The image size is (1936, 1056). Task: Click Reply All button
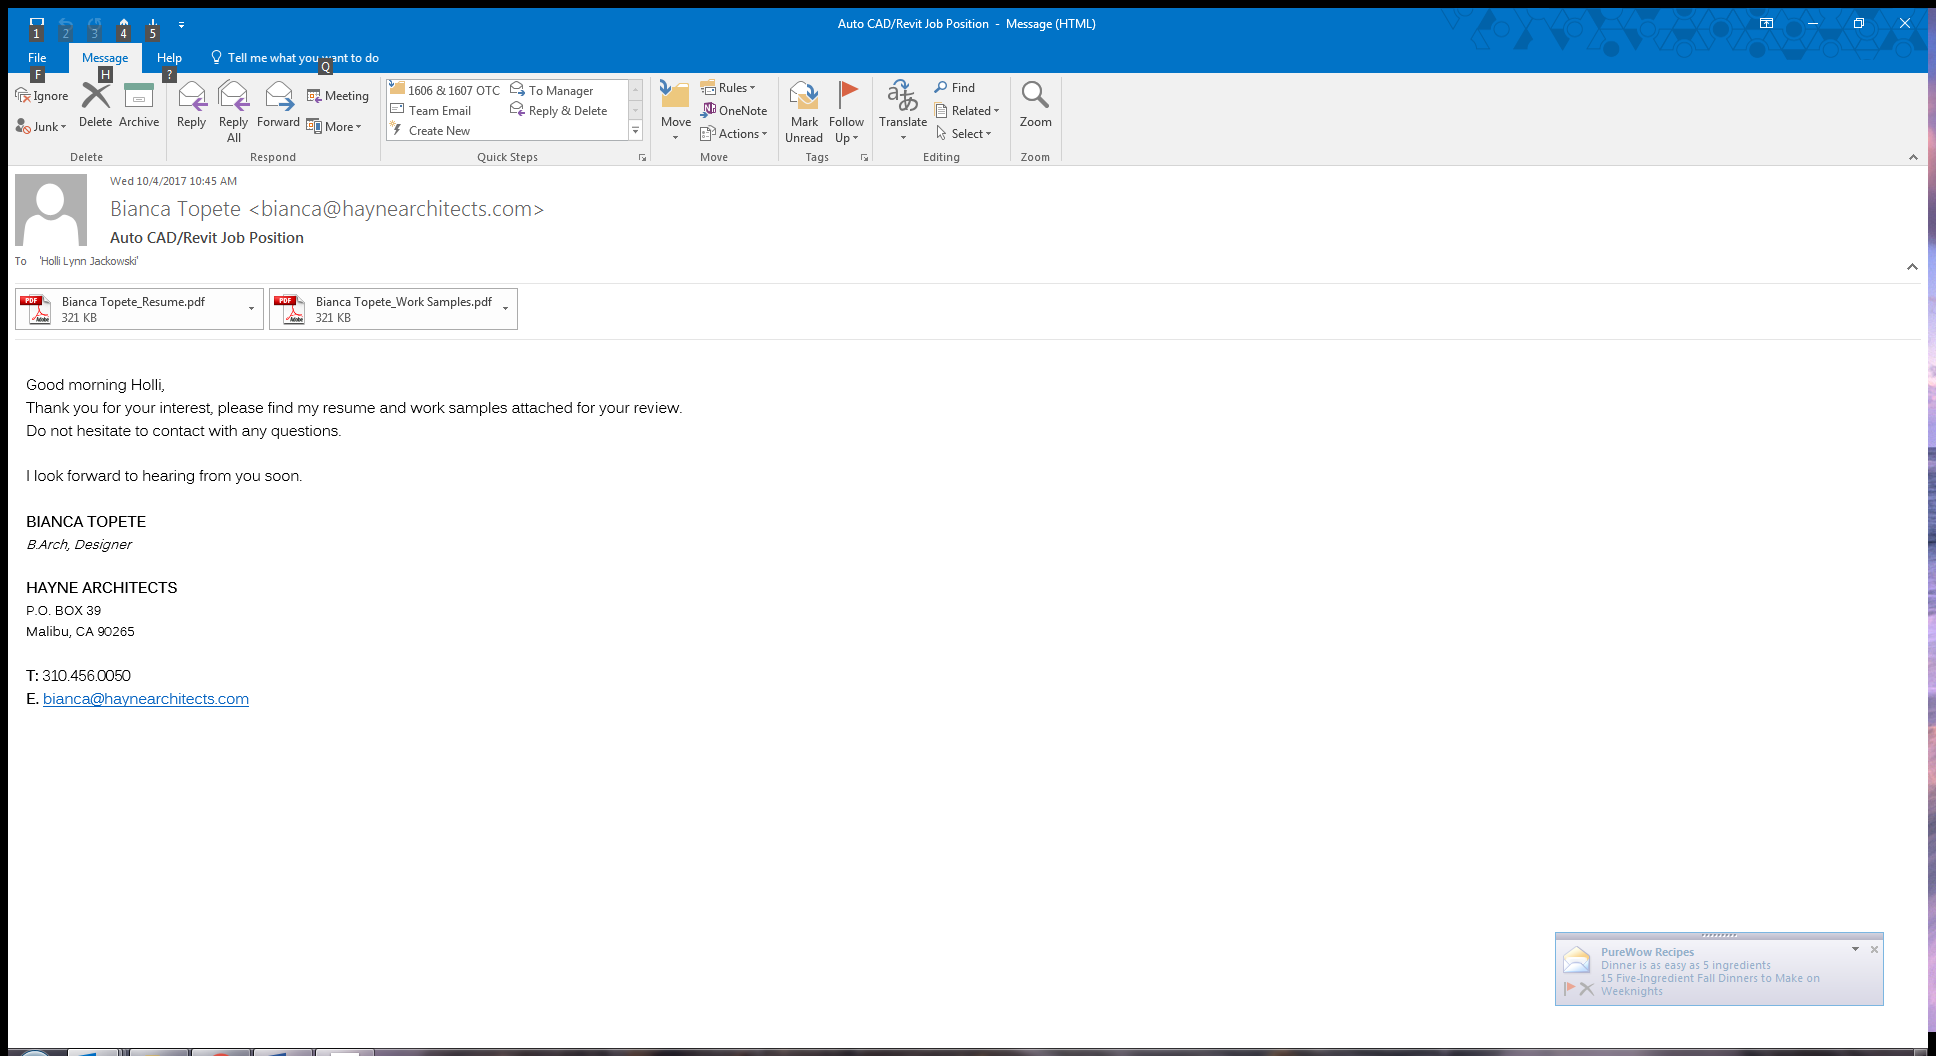233,111
